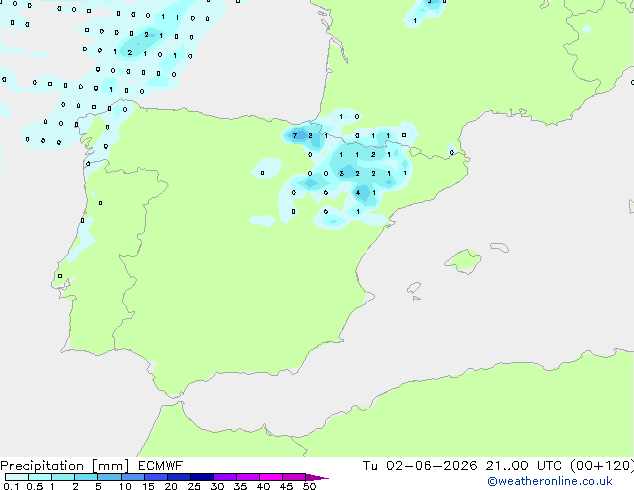Select the legend tick label '50'
The image size is (634, 490).
309,486
